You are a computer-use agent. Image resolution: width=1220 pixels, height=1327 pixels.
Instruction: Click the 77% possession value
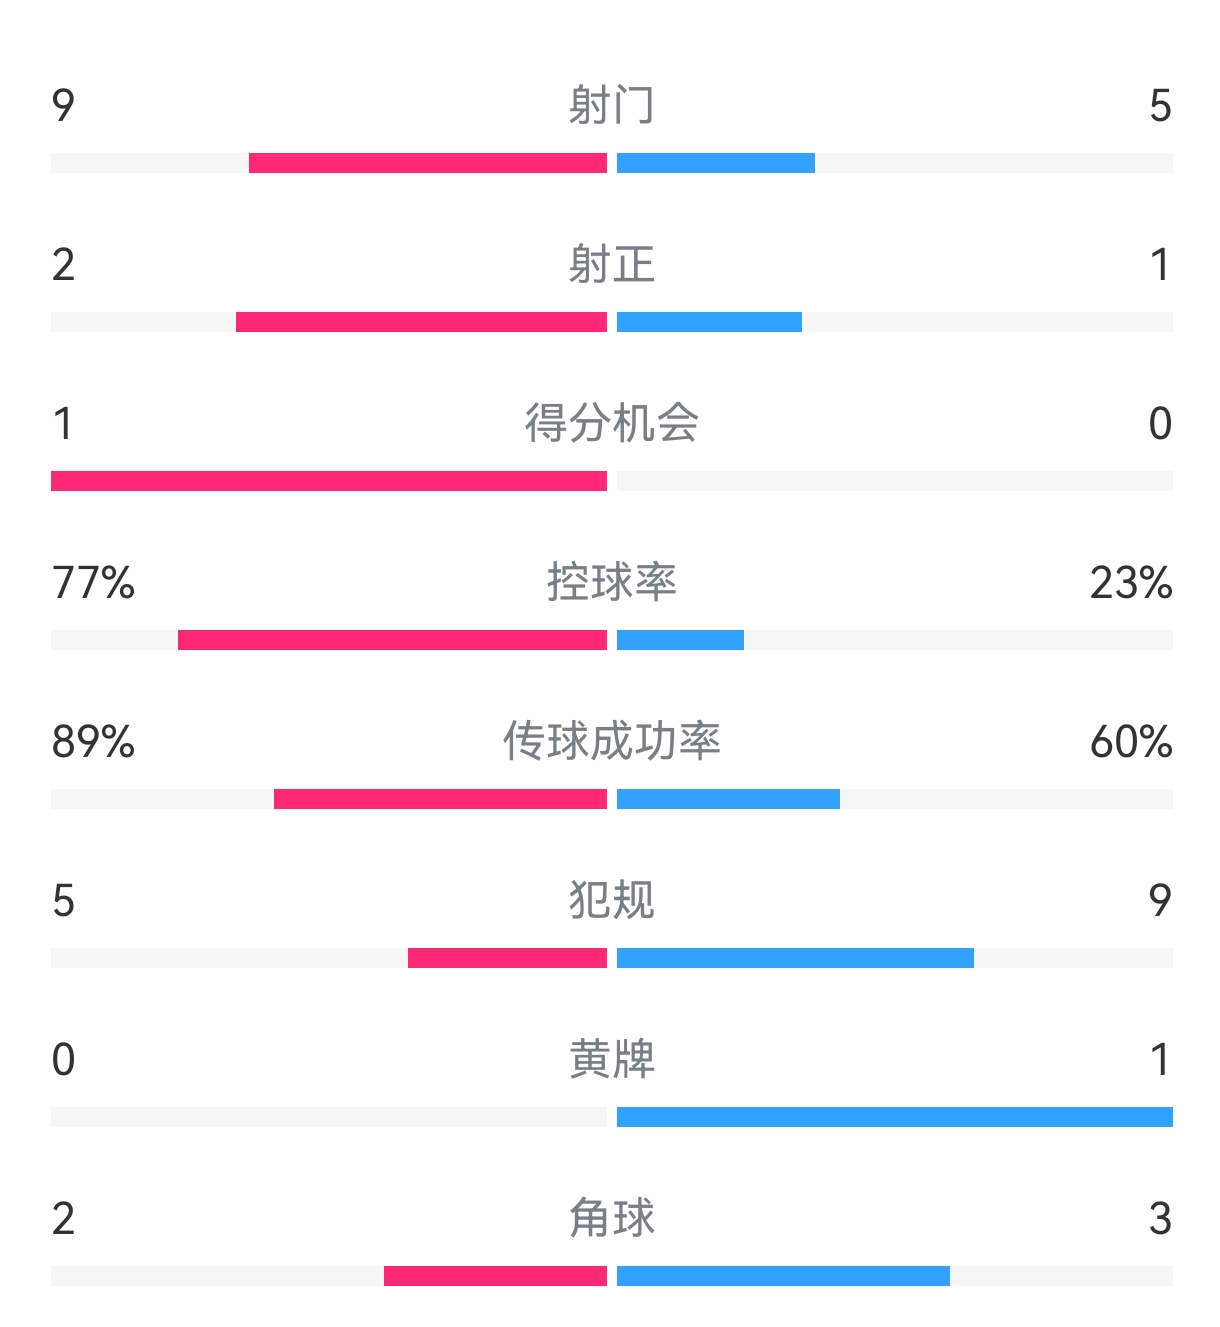(x=93, y=582)
